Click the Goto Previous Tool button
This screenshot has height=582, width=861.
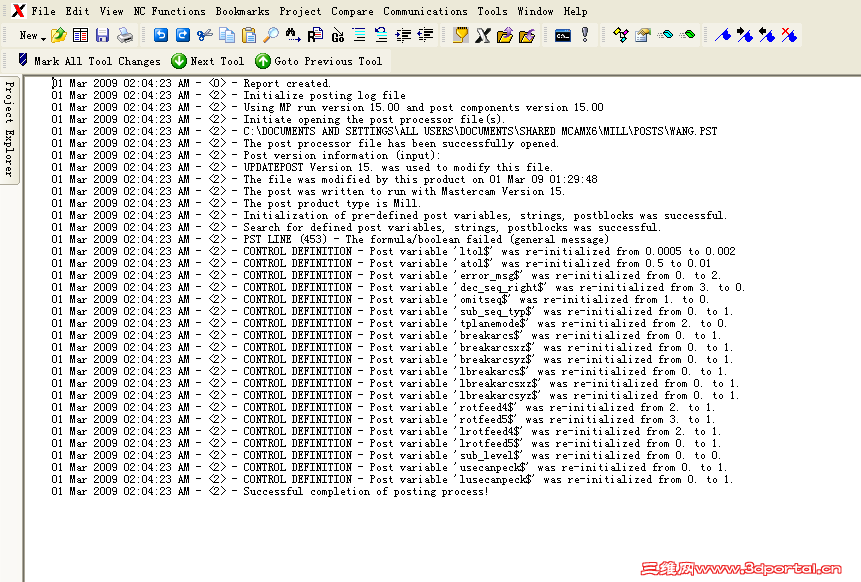pyautogui.click(x=320, y=59)
